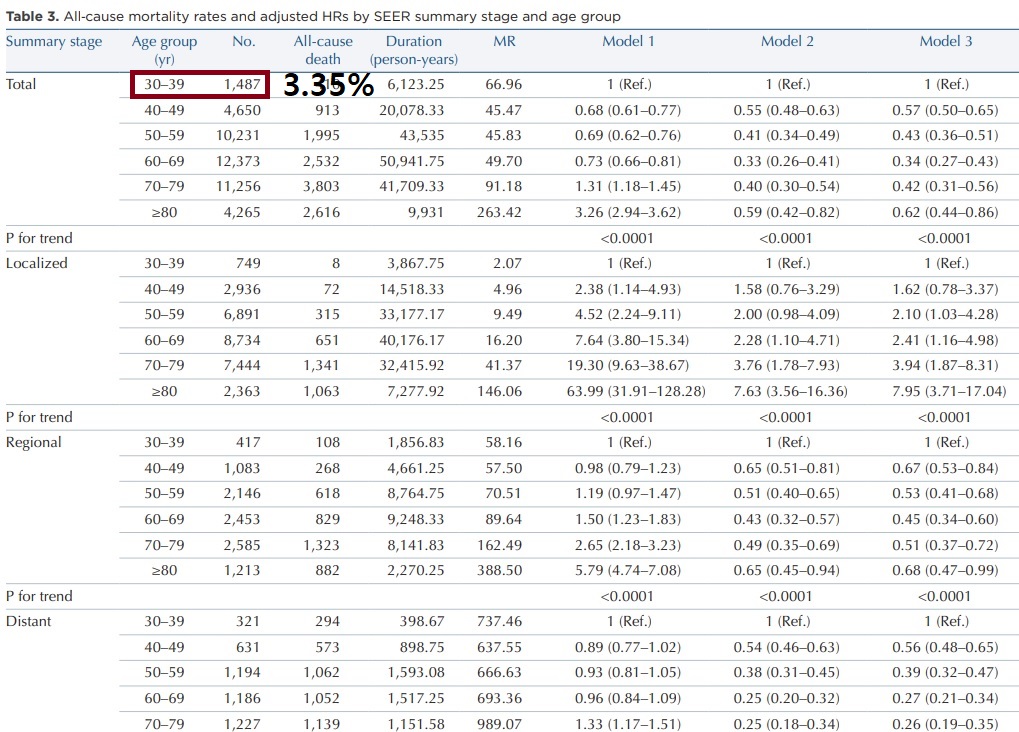Click Model 1 value 2.38 (1.14–4.93)
This screenshot has height=732, width=1019.
click(x=628, y=289)
